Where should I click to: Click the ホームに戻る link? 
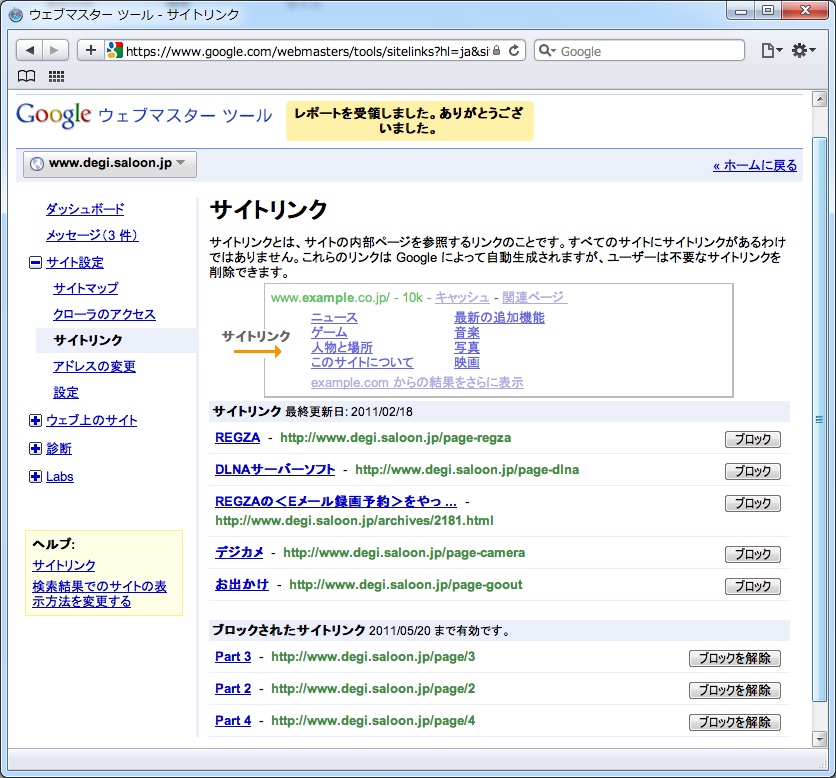[755, 166]
